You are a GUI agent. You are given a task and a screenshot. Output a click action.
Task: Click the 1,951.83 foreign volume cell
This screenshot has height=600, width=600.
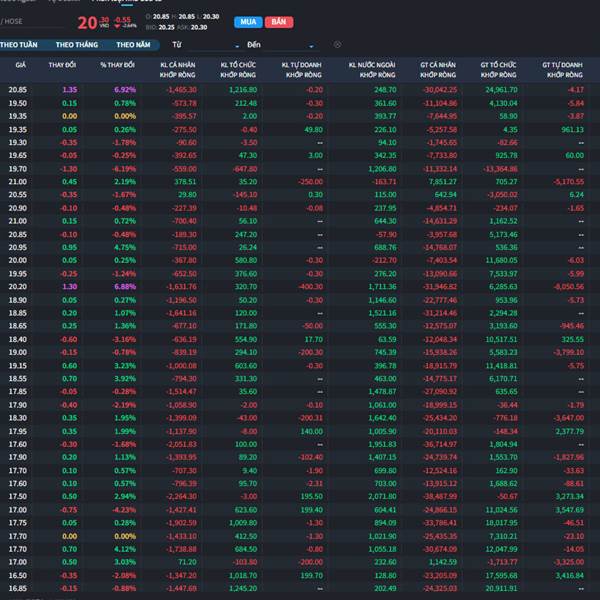coord(383,445)
